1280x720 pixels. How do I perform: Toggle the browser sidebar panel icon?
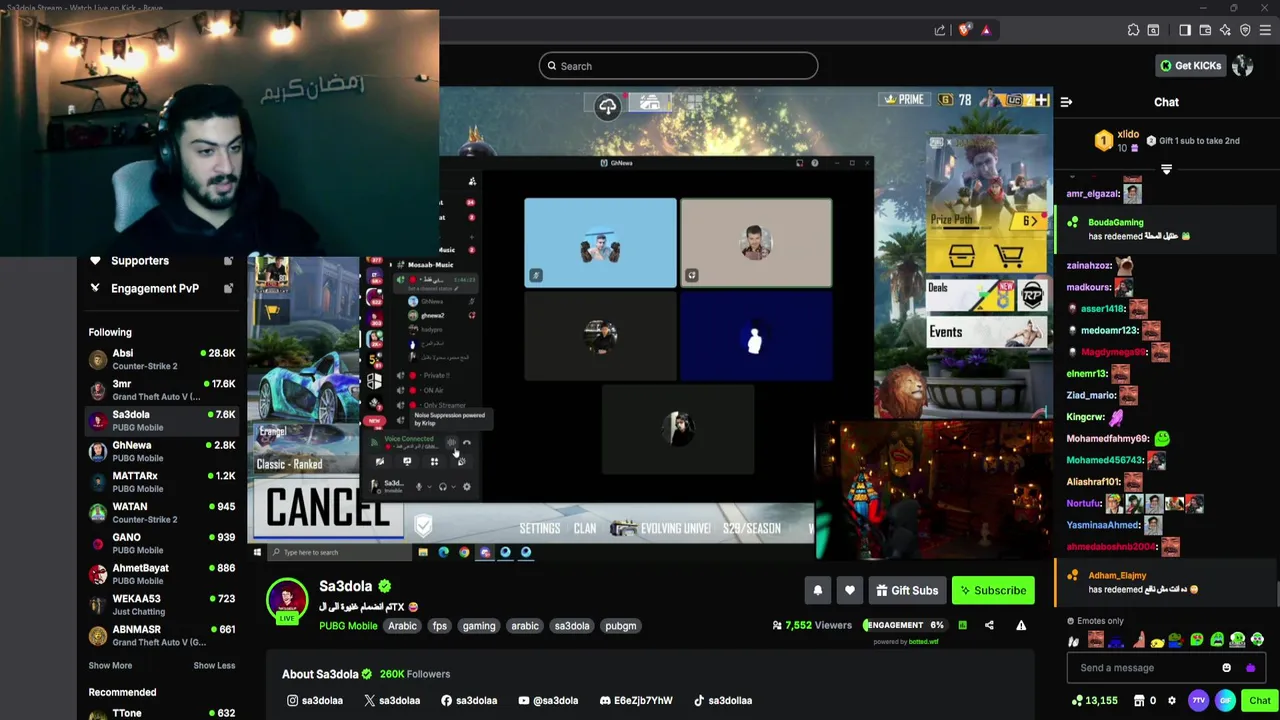coord(1185,30)
